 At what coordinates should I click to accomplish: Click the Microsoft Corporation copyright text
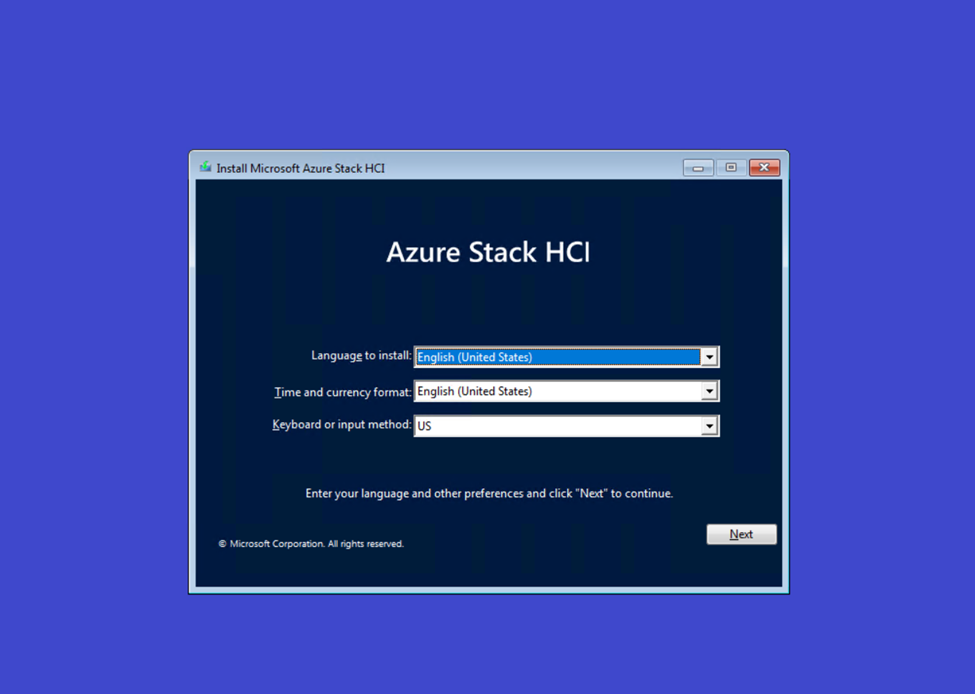pyautogui.click(x=311, y=544)
